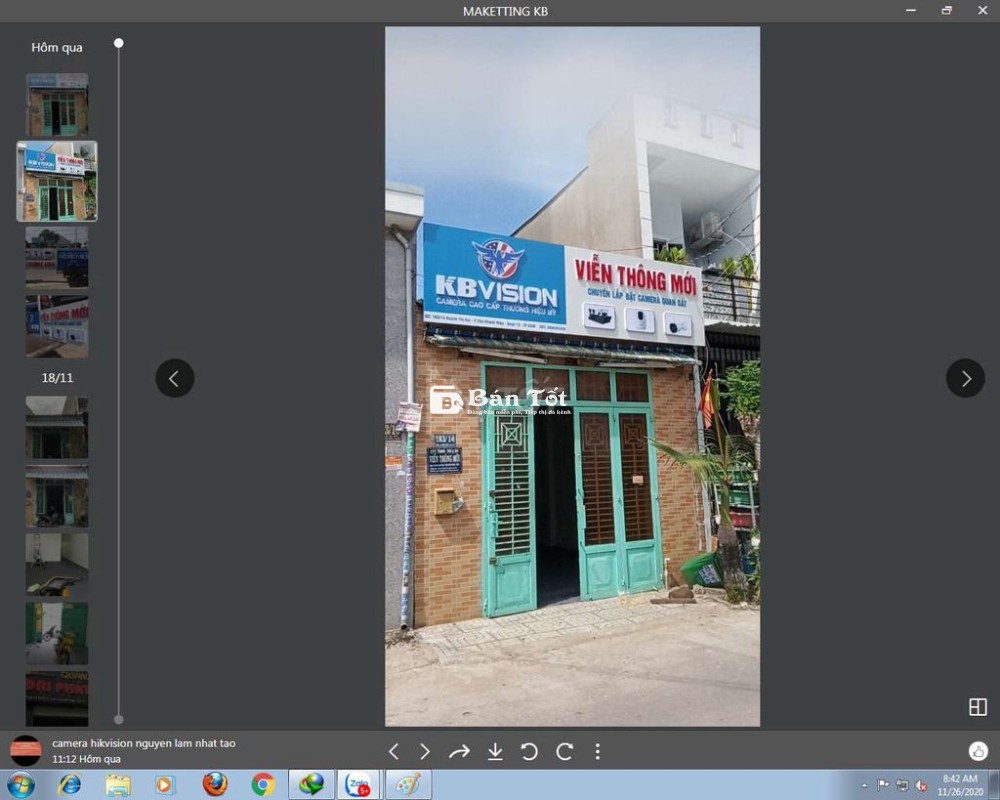1000x800 pixels.
Task: Click the sender's round avatar
Action: [26, 751]
